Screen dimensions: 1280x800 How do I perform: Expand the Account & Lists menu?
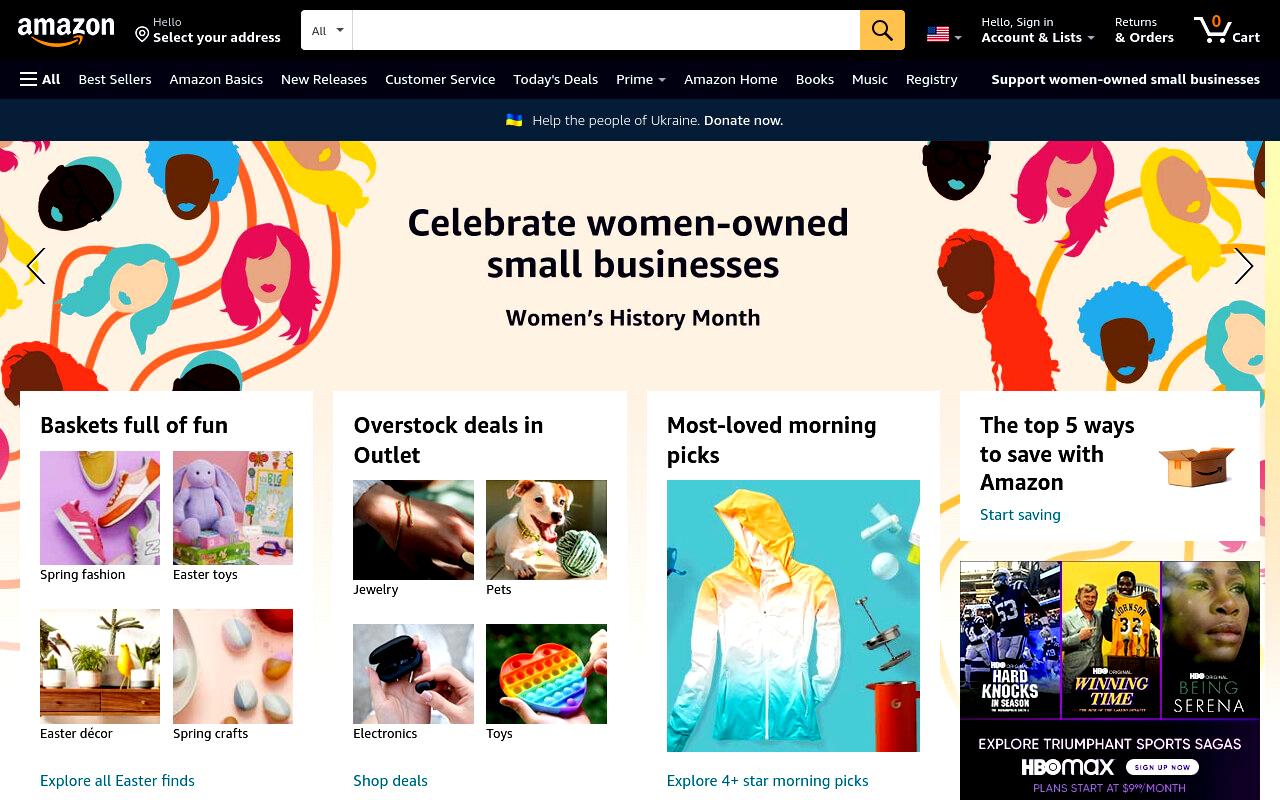[1038, 30]
